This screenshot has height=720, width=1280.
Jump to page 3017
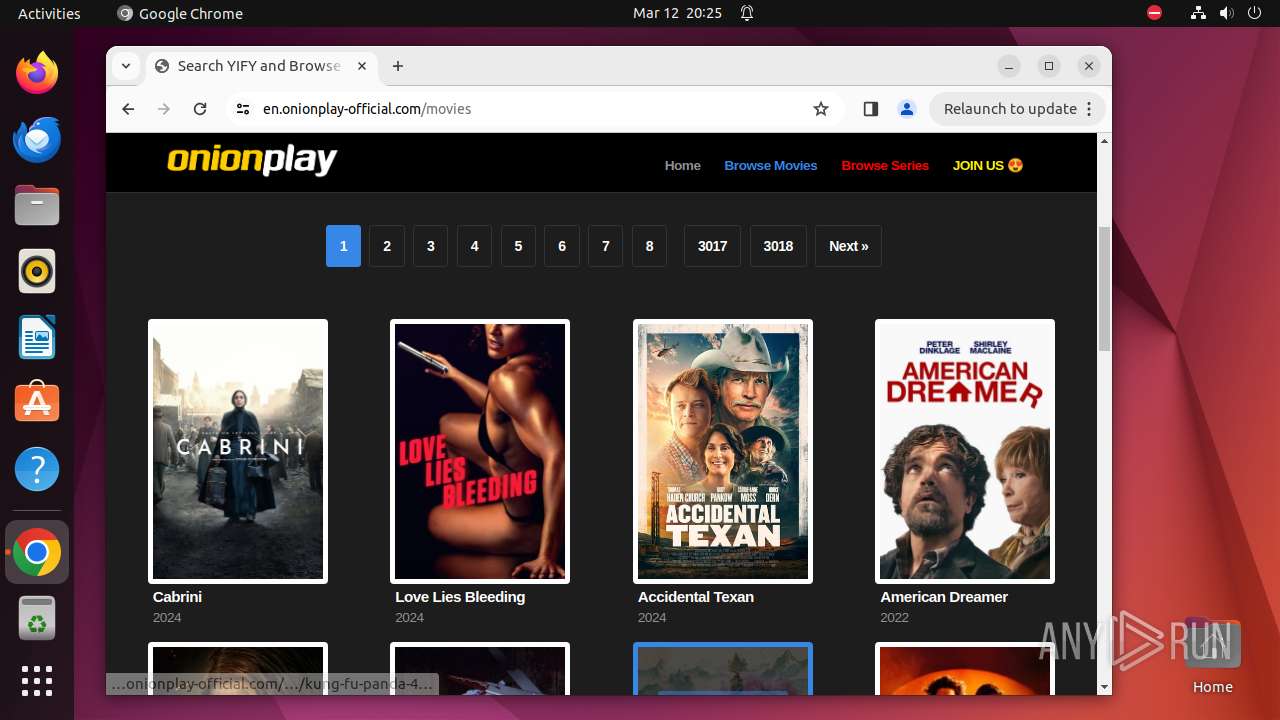712,246
